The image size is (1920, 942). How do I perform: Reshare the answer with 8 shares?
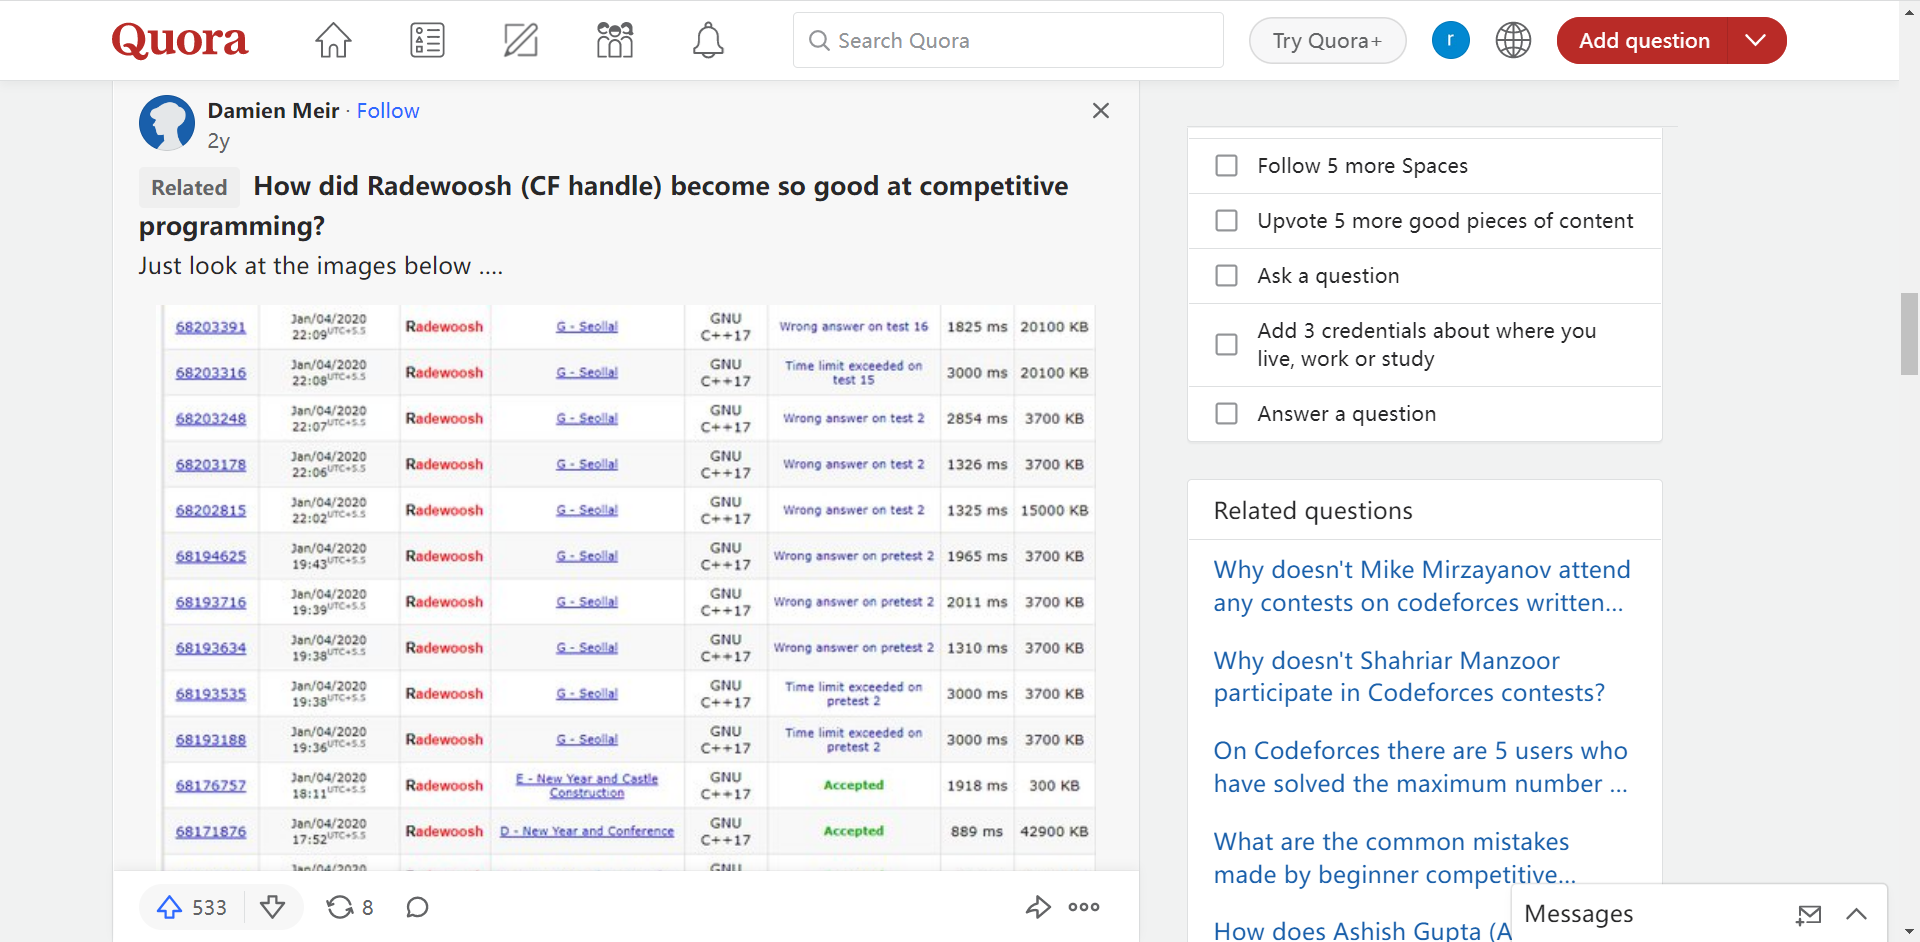[350, 907]
